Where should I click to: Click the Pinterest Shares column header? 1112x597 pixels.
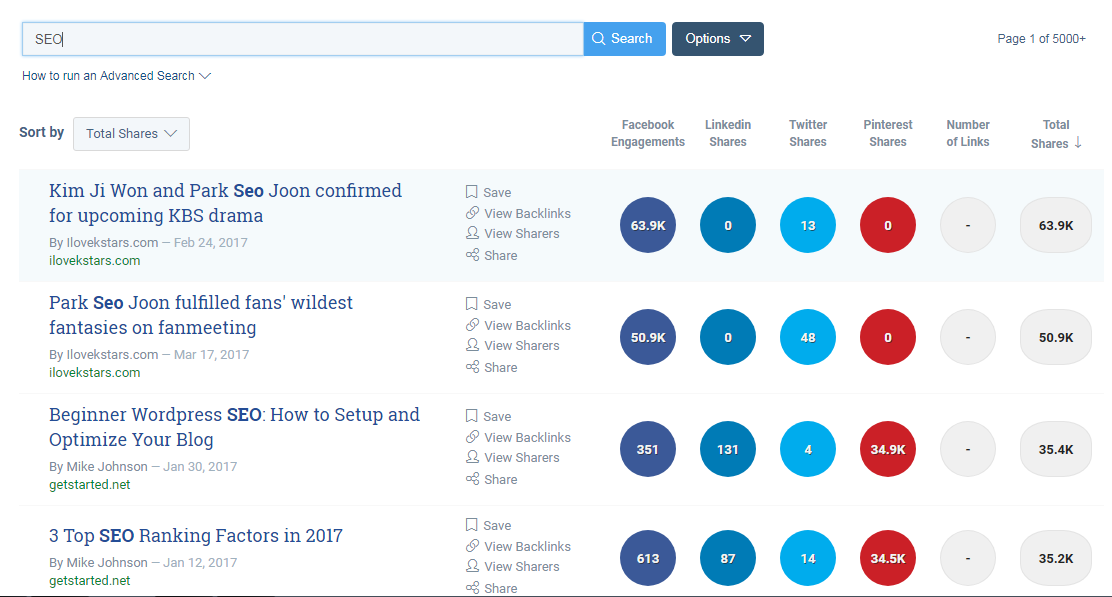[887, 132]
